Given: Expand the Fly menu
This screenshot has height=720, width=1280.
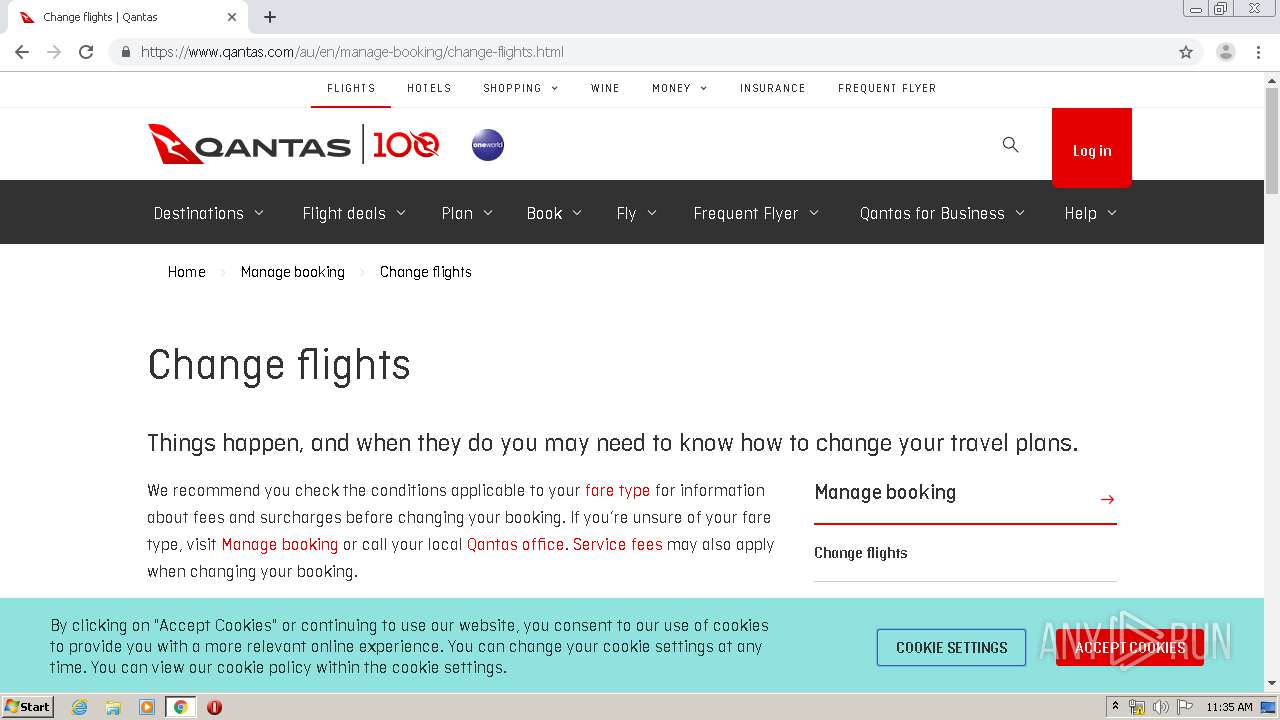Looking at the screenshot, I should pos(636,213).
